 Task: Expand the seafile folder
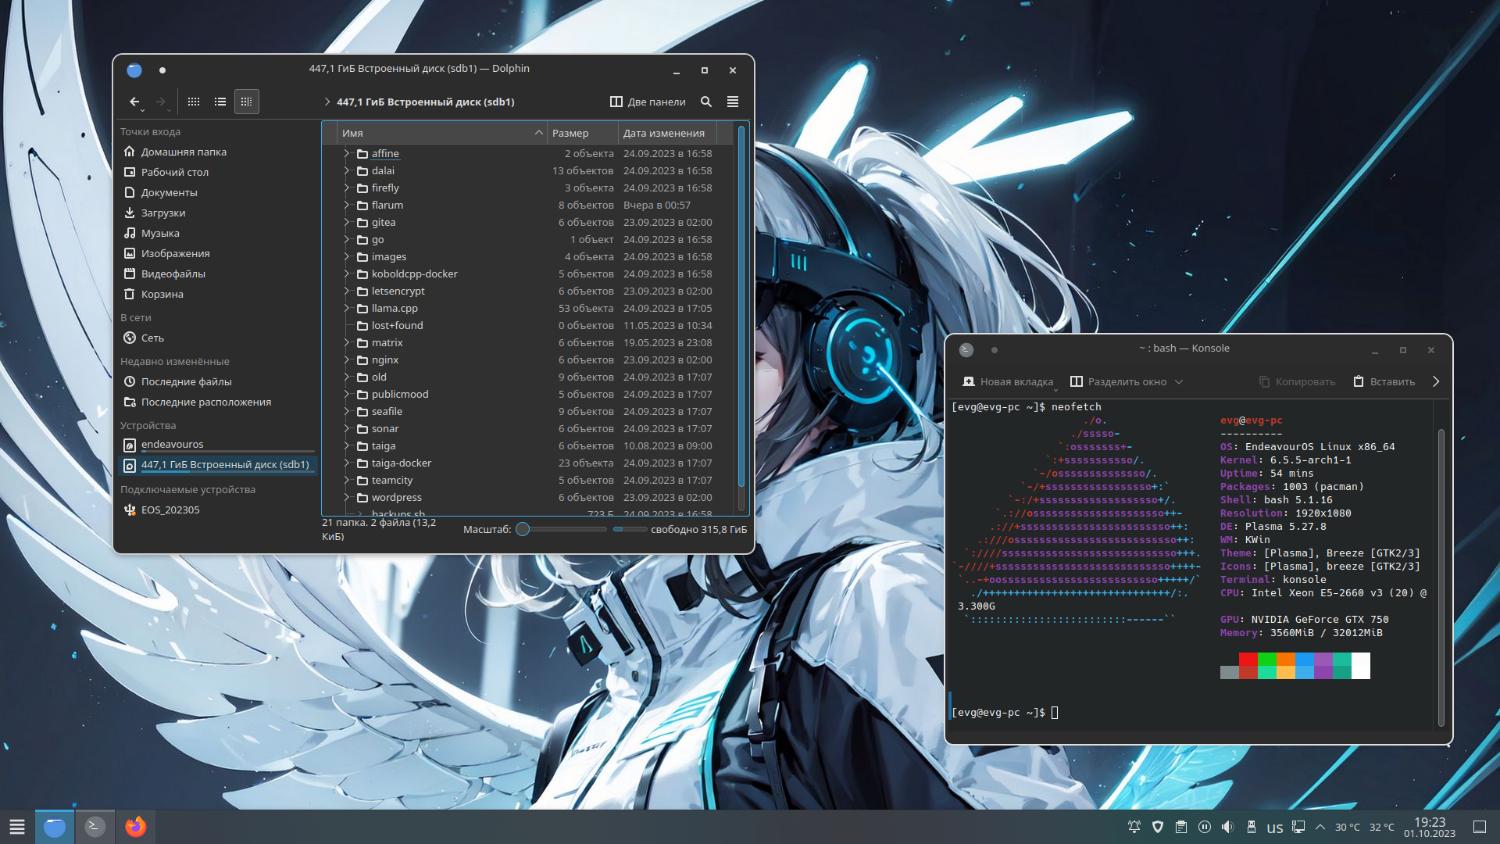pyautogui.click(x=347, y=411)
